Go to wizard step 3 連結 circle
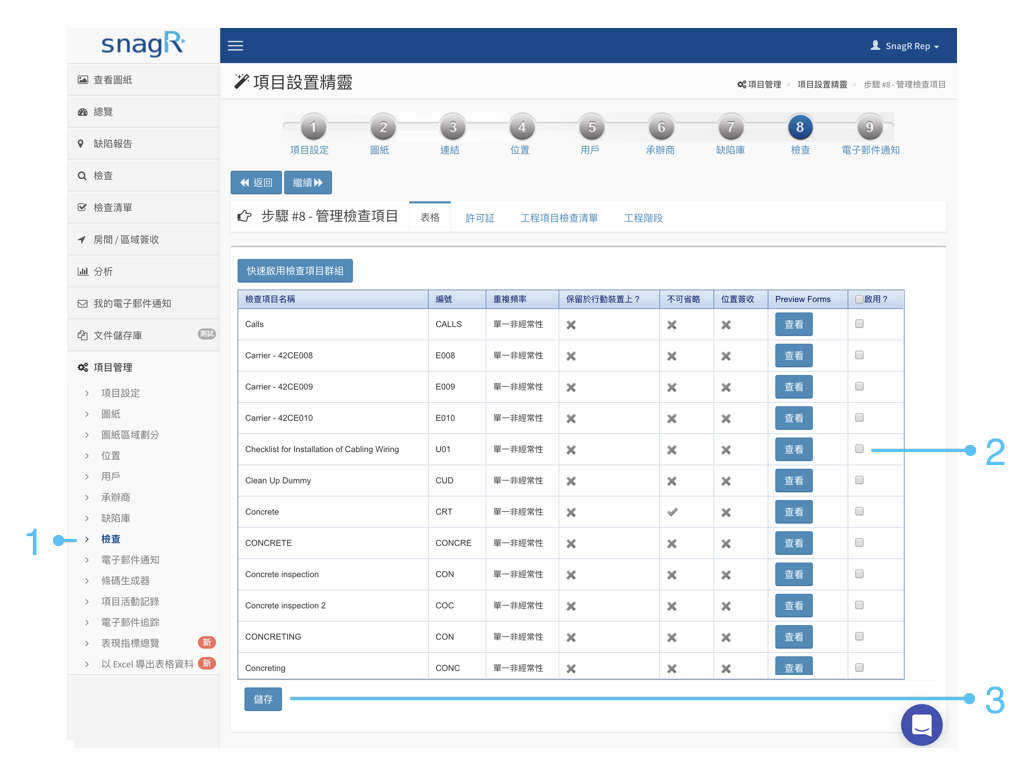Image resolution: width=1024 pixels, height=768 pixels. click(453, 127)
